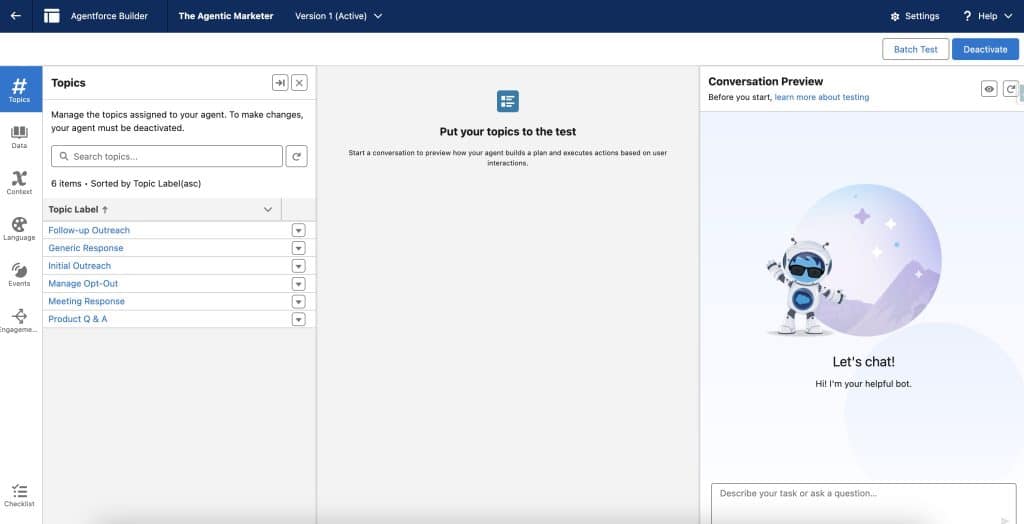Open actions menu for Generic Response
This screenshot has height=524, width=1024.
[298, 248]
